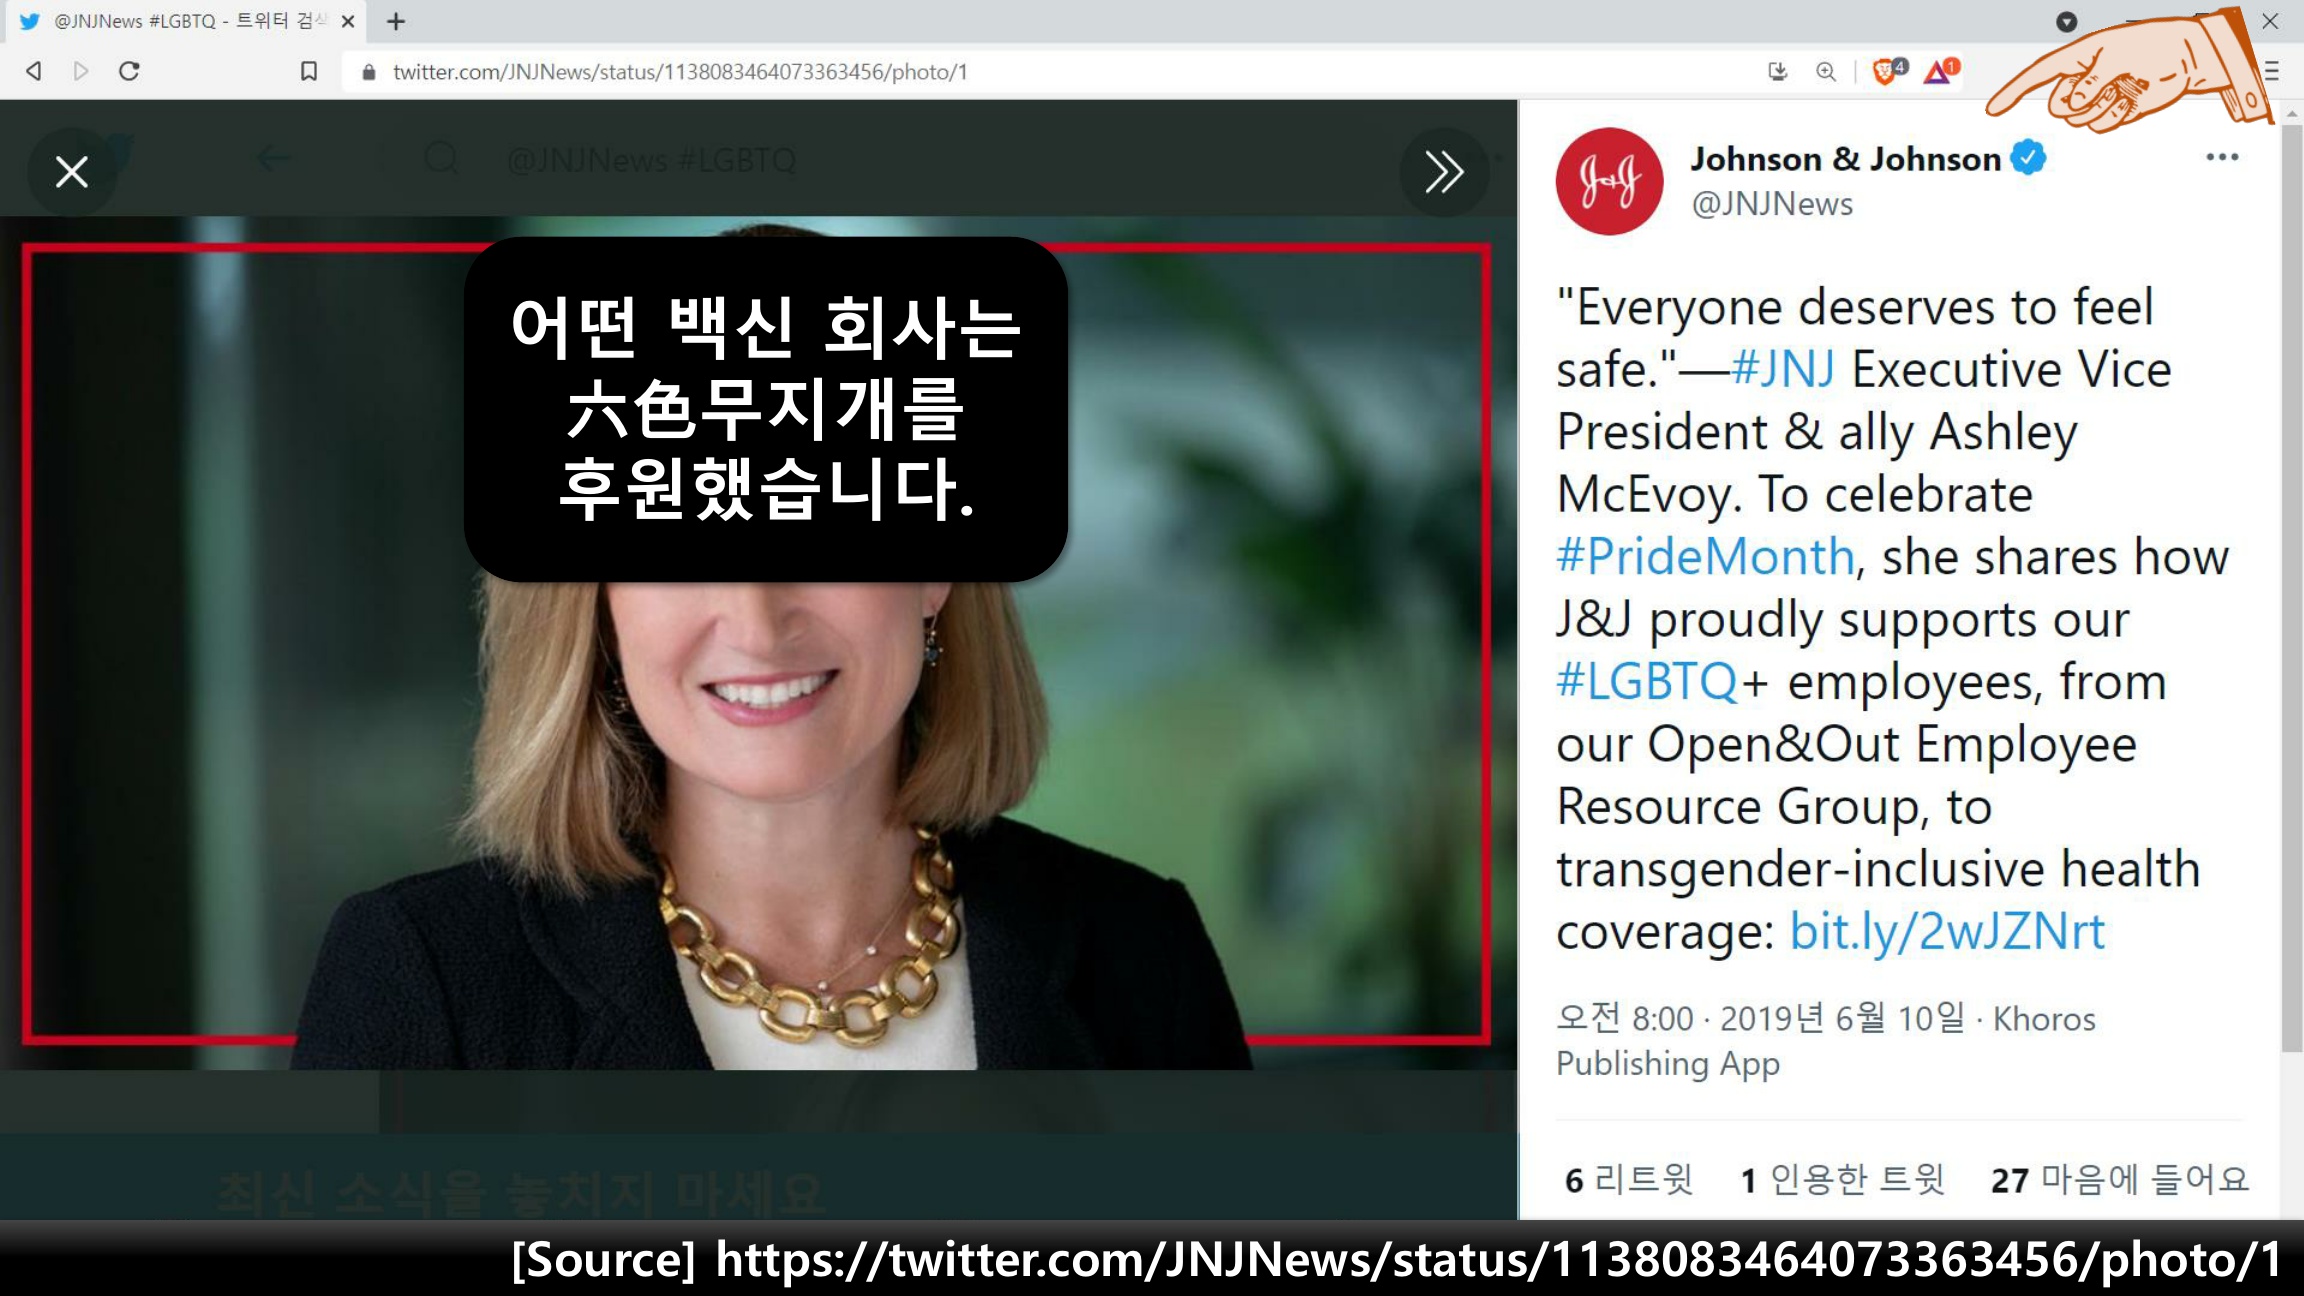The height and width of the screenshot is (1296, 2304).
Task: Click the #LGBTQ hashtag in tweet
Action: pyautogui.click(x=1647, y=682)
